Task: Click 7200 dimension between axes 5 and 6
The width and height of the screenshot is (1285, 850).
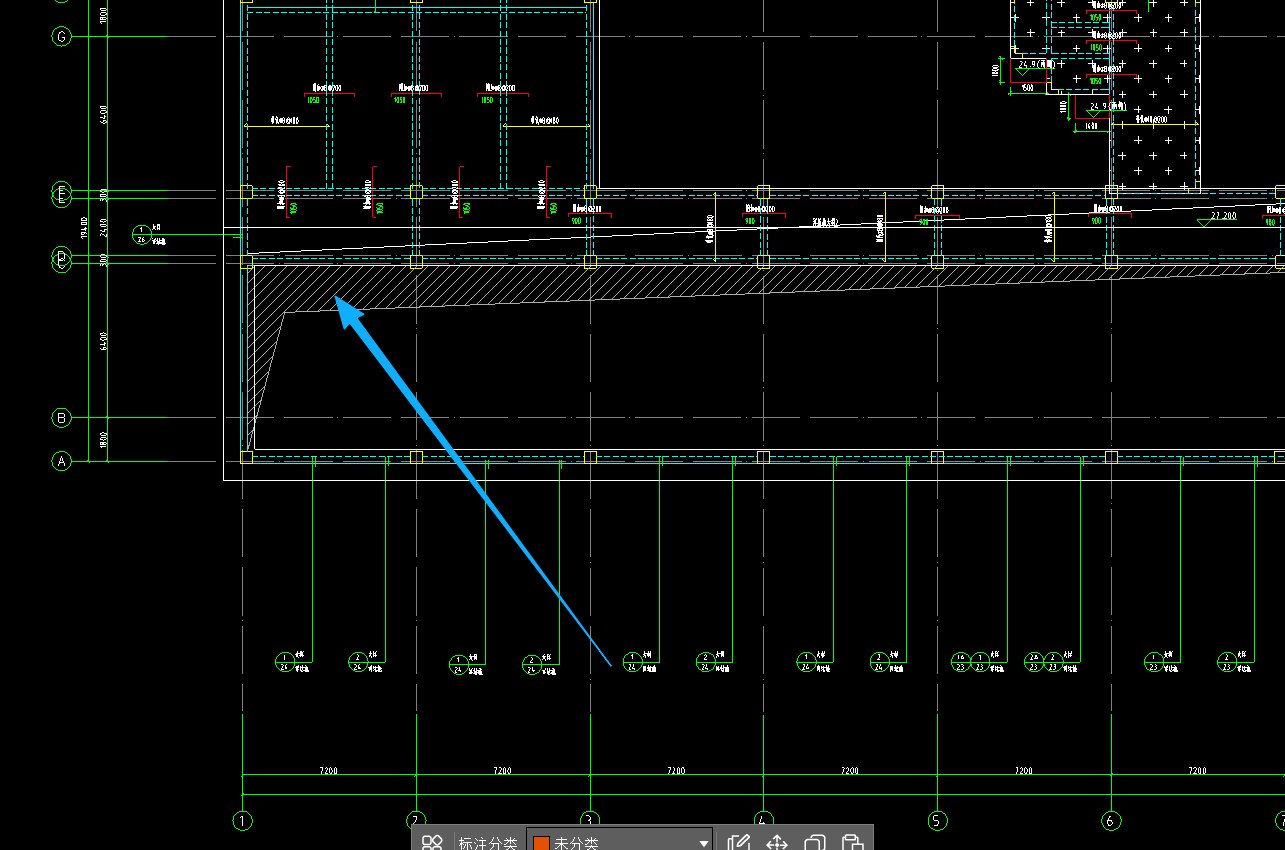Action: pos(1024,770)
